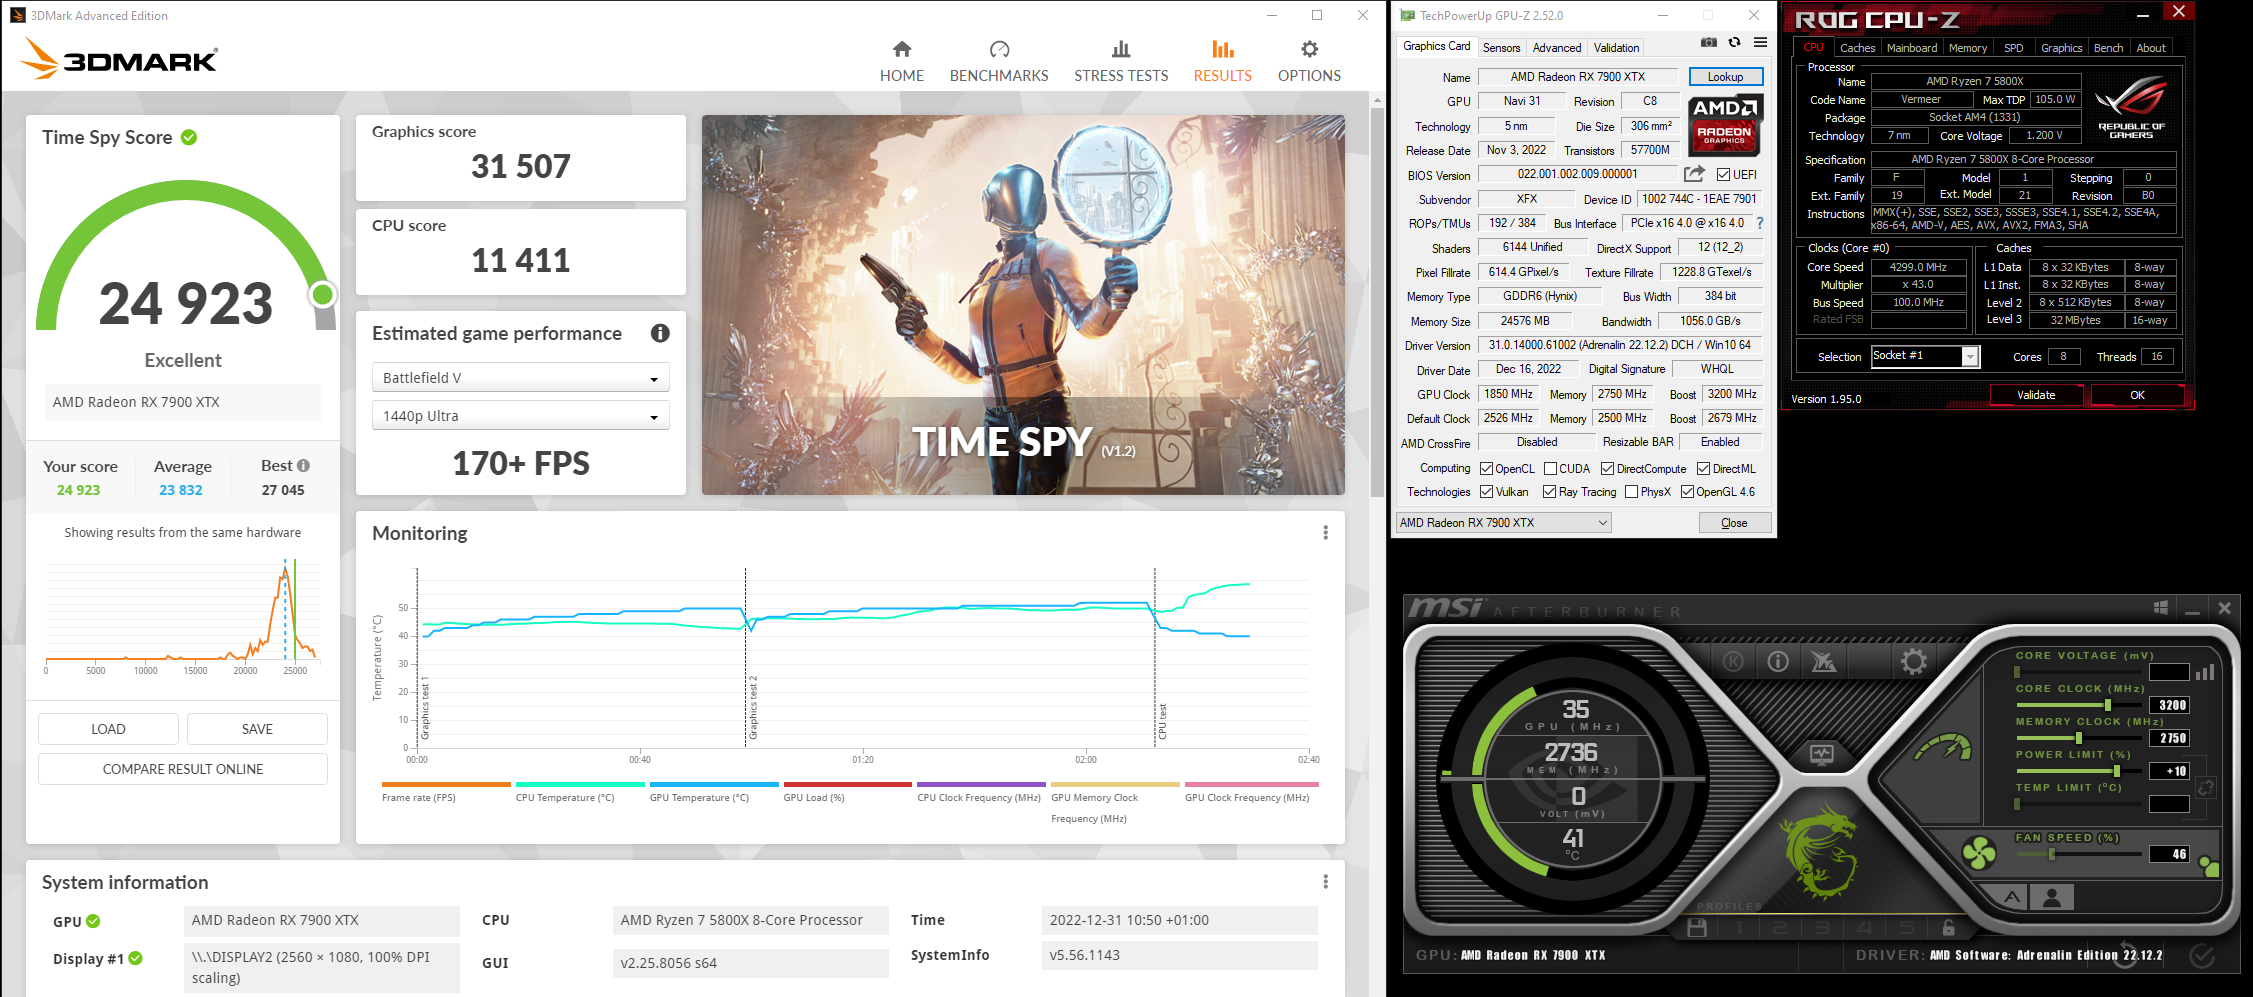The height and width of the screenshot is (997, 2253).
Task: Open the System information three-dot menu
Action: pyautogui.click(x=1326, y=882)
